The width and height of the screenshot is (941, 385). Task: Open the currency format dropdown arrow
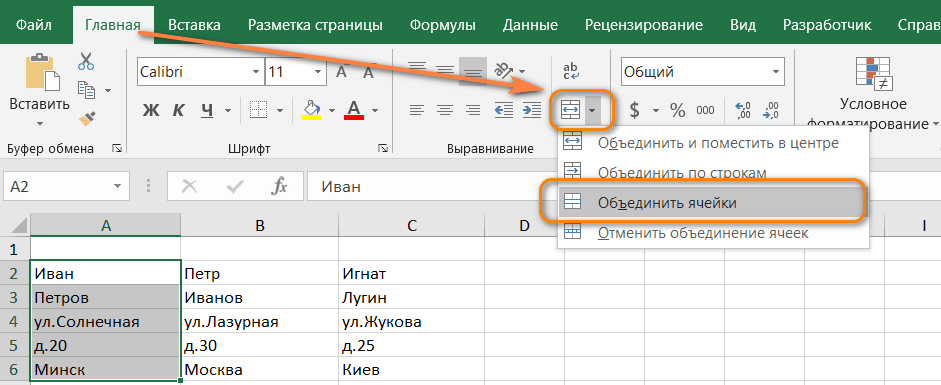pyautogui.click(x=656, y=110)
